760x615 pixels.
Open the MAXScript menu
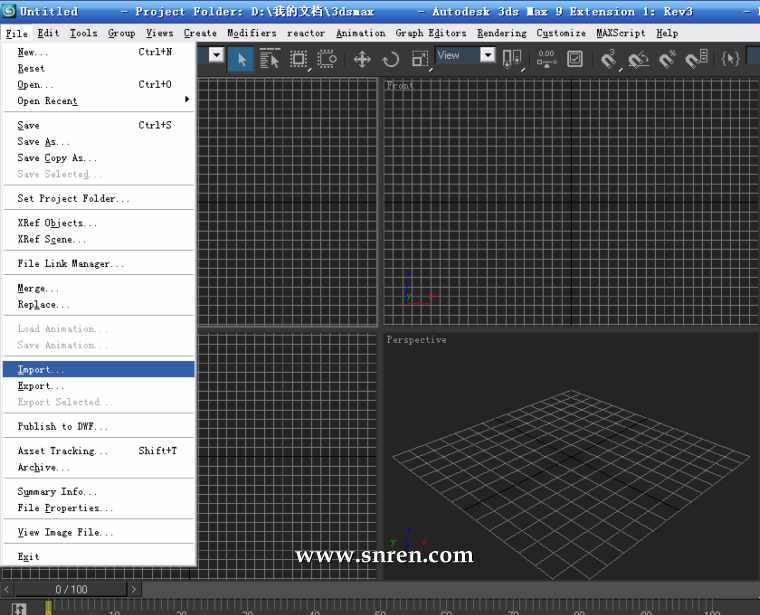(620, 33)
